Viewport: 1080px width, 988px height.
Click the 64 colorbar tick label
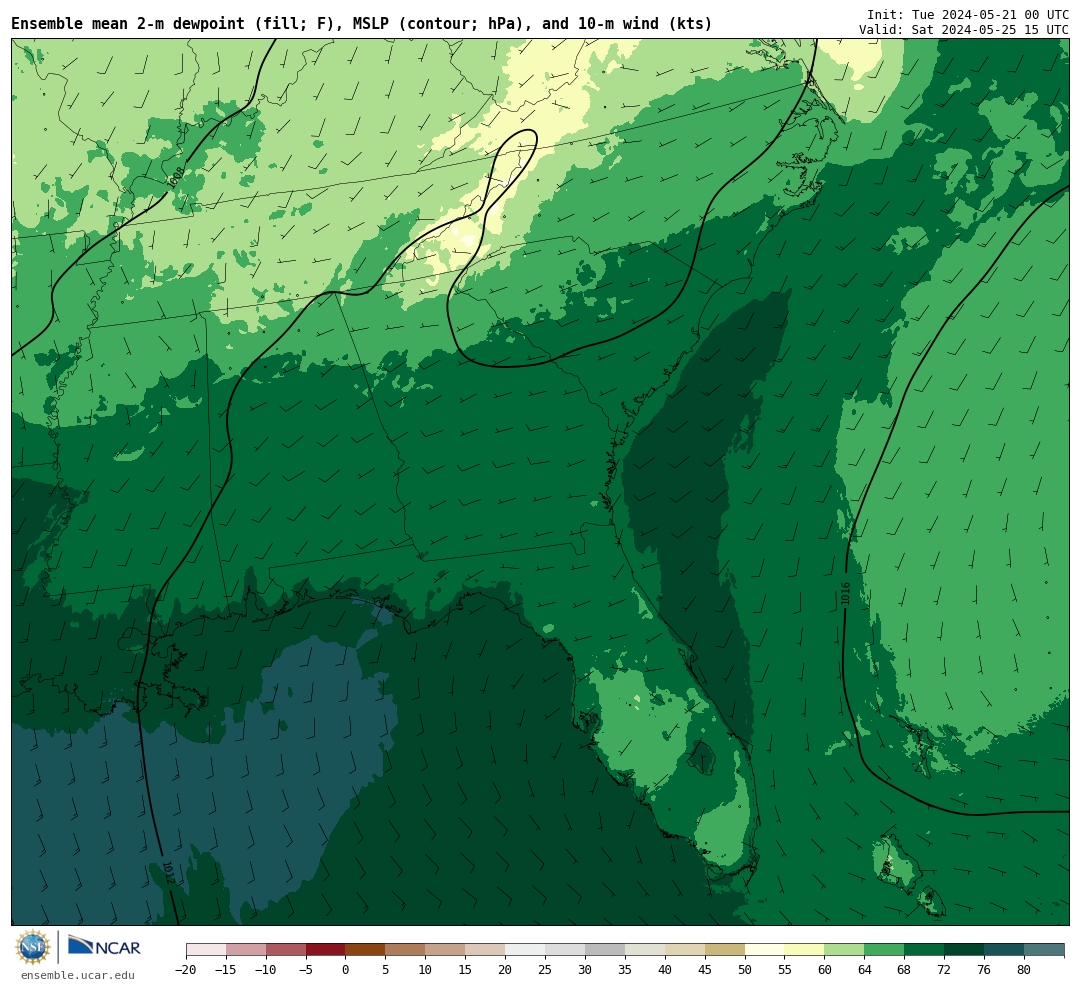(865, 969)
